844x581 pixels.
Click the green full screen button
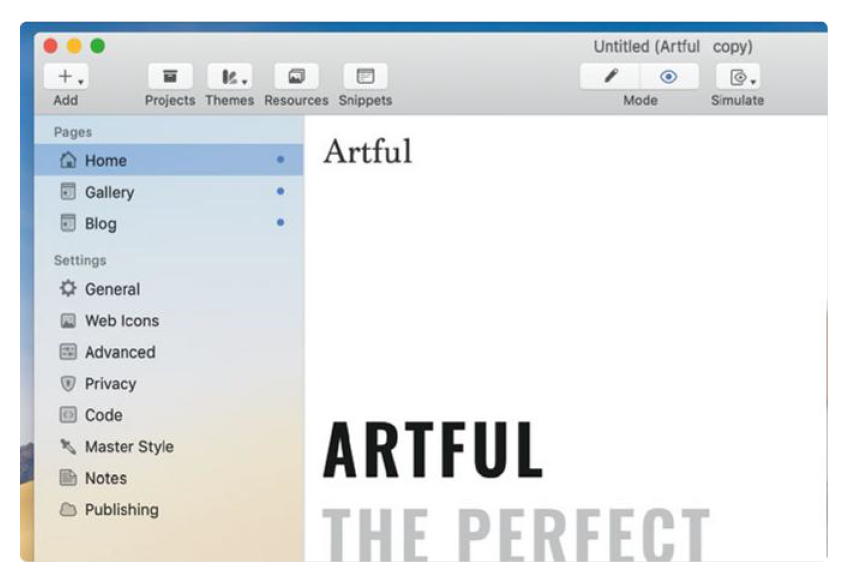pos(97,46)
